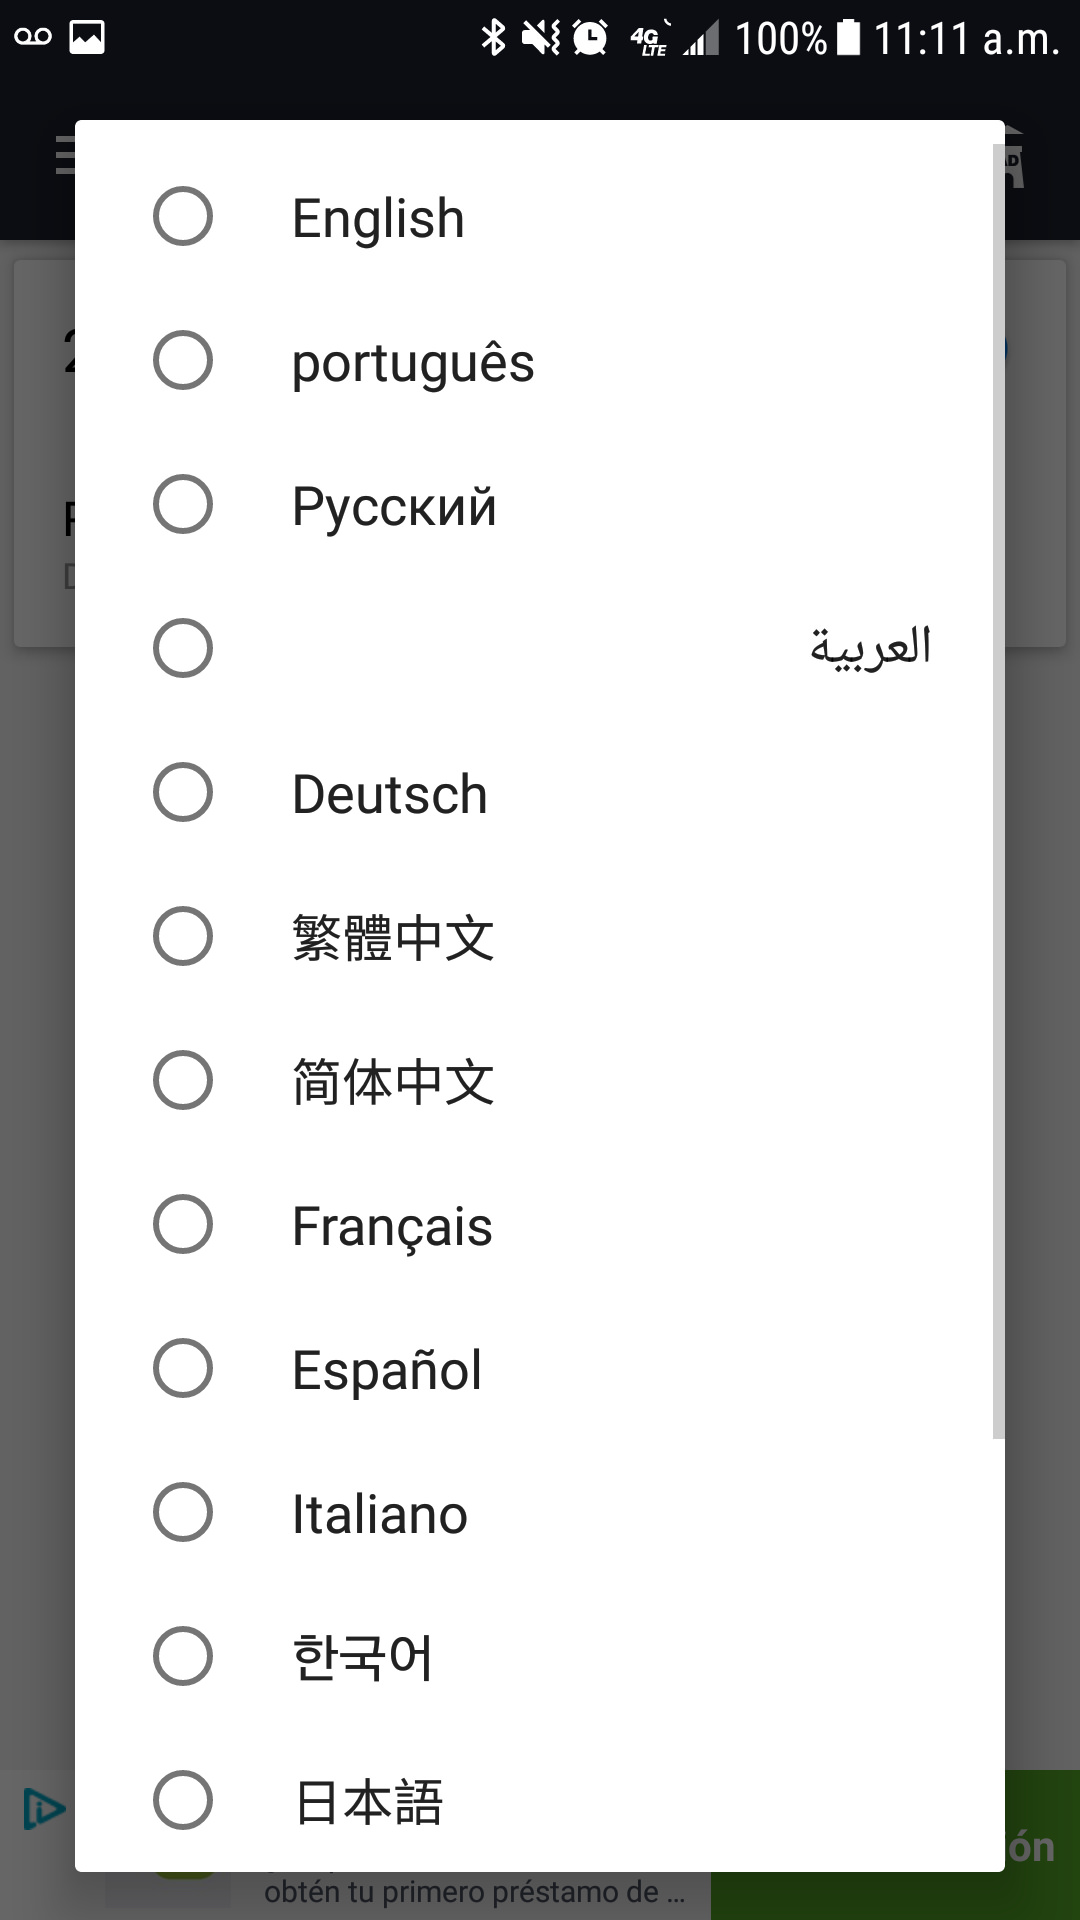Viewport: 1080px width, 1920px height.
Task: Pick Italiano radio button
Action: (x=183, y=1512)
